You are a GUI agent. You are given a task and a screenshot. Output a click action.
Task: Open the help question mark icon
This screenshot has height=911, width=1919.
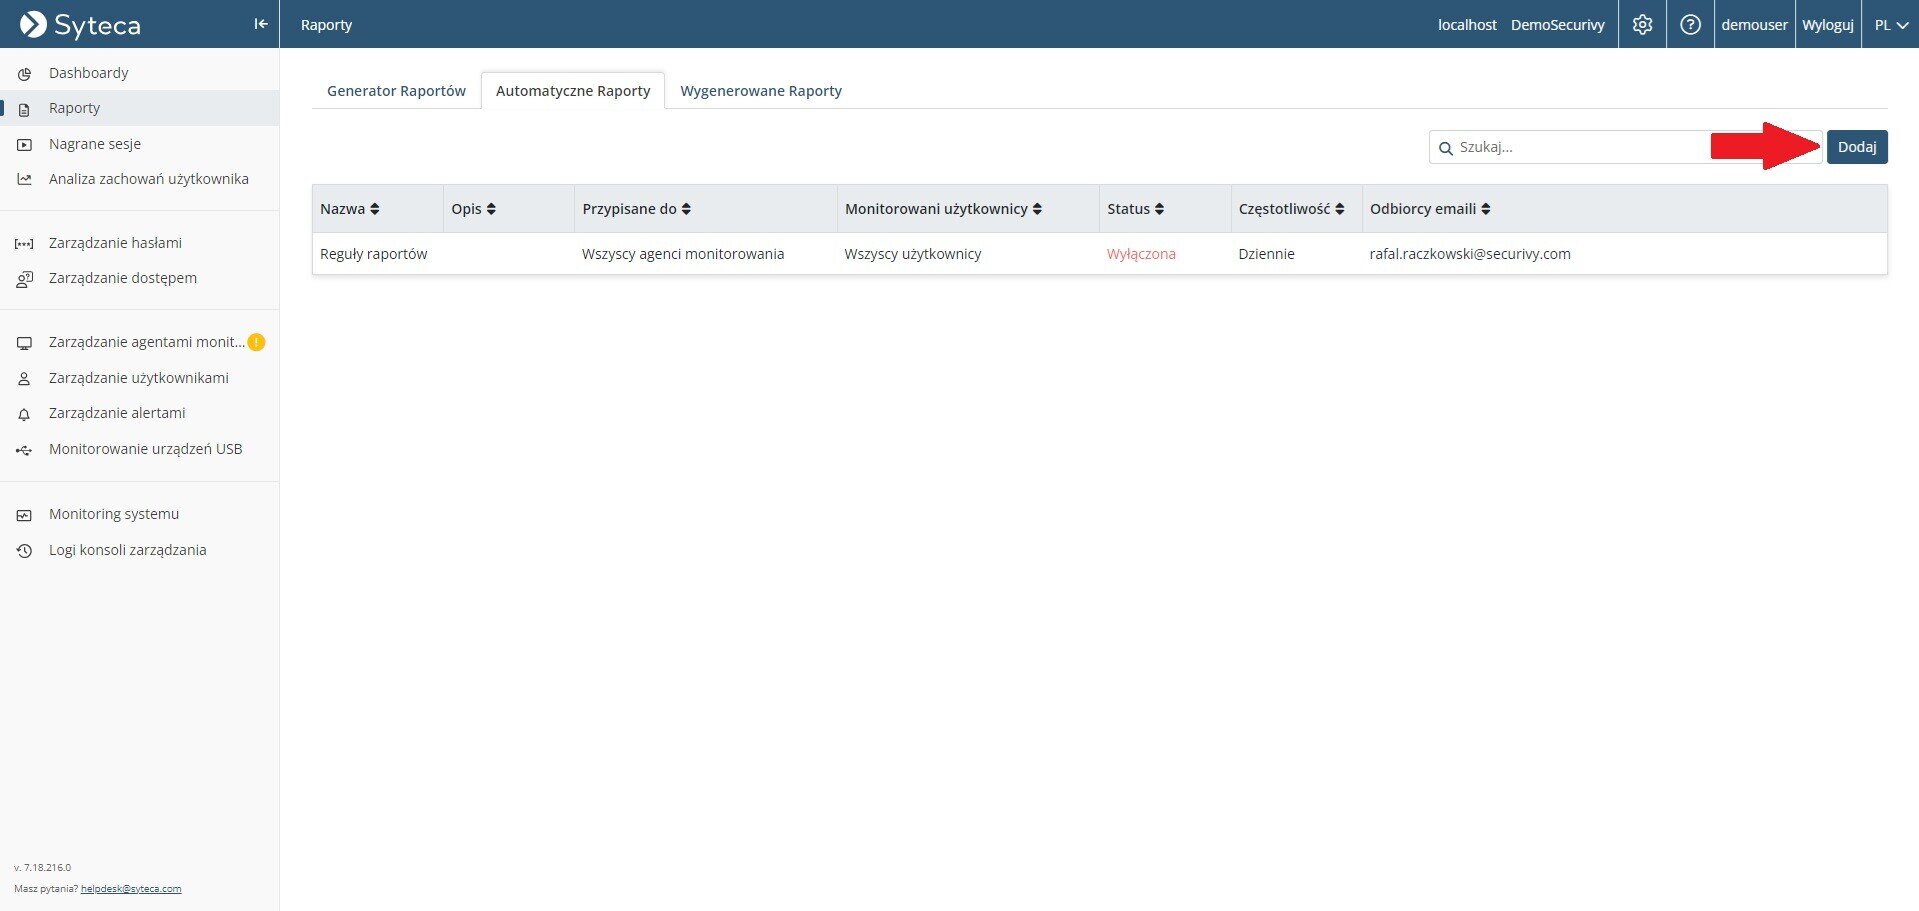point(1690,25)
